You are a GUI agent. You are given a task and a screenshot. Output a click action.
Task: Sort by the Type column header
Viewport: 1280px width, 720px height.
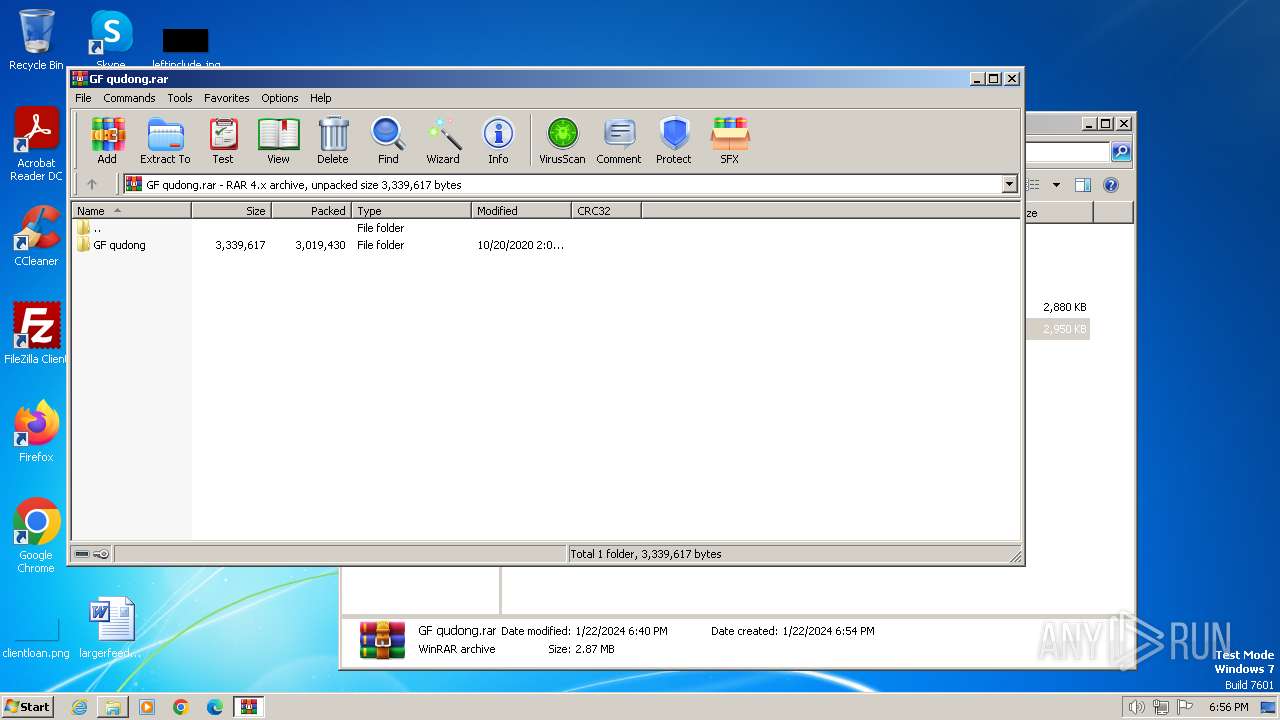click(411, 211)
